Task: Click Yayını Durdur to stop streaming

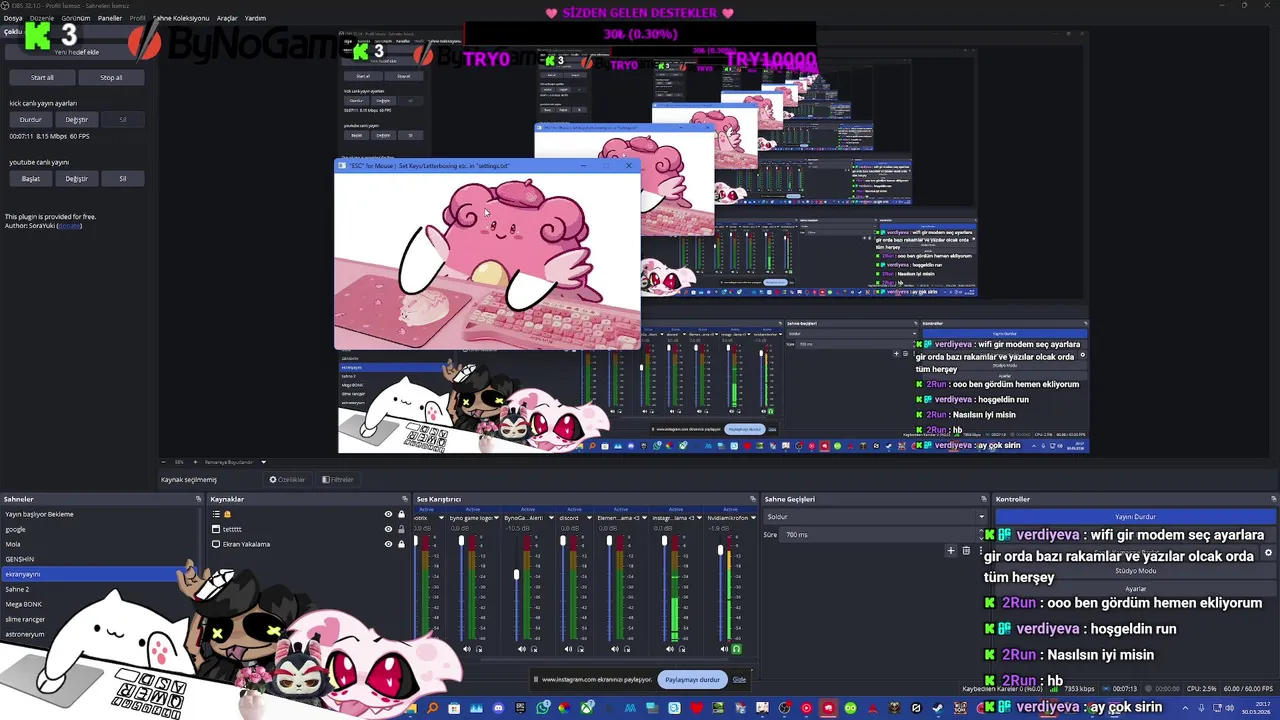Action: click(1136, 516)
